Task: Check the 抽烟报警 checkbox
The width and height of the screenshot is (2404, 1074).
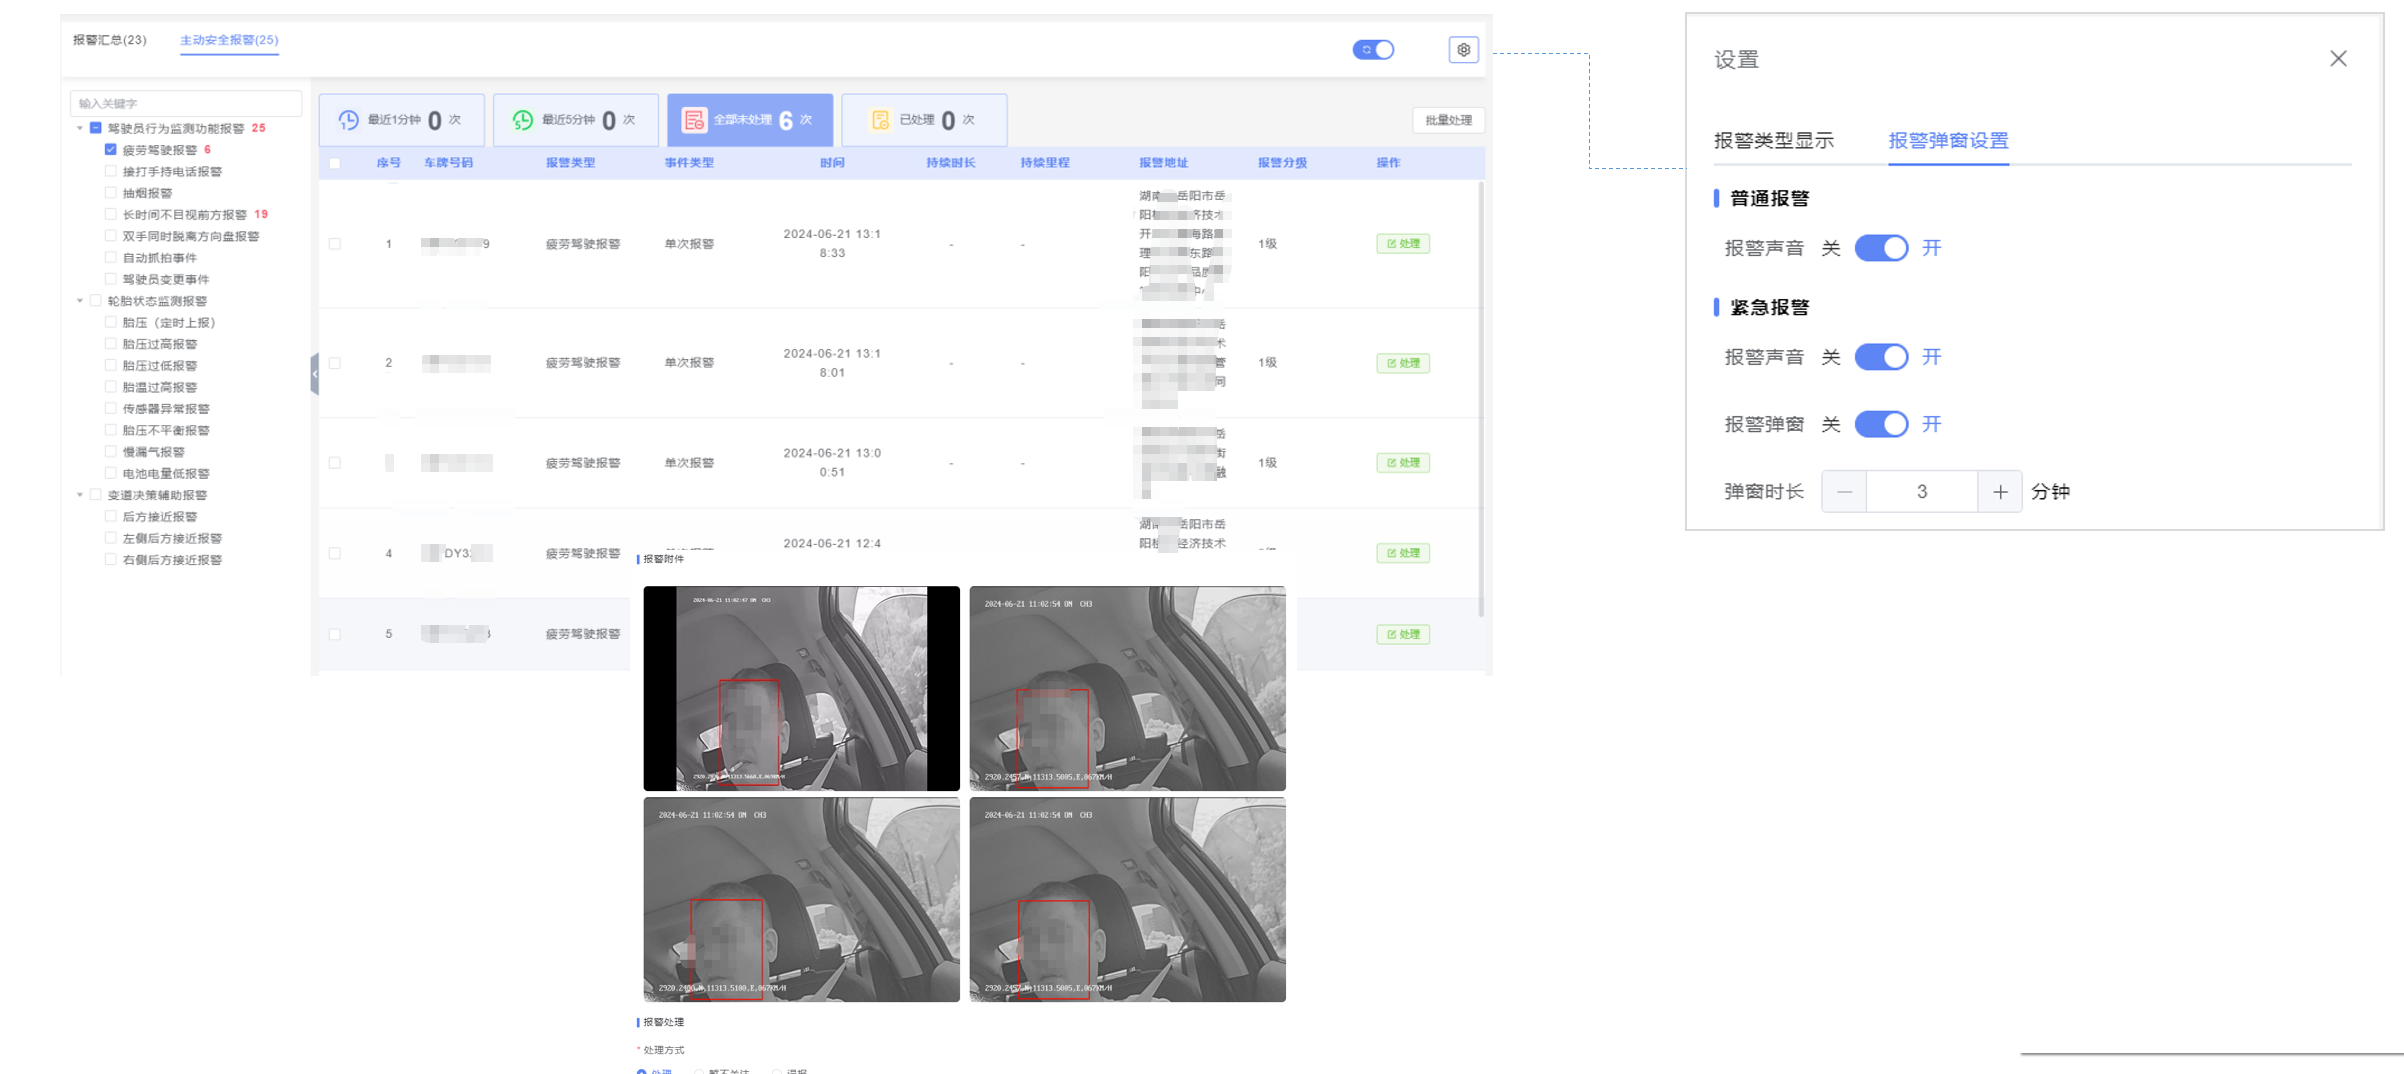Action: coord(111,193)
